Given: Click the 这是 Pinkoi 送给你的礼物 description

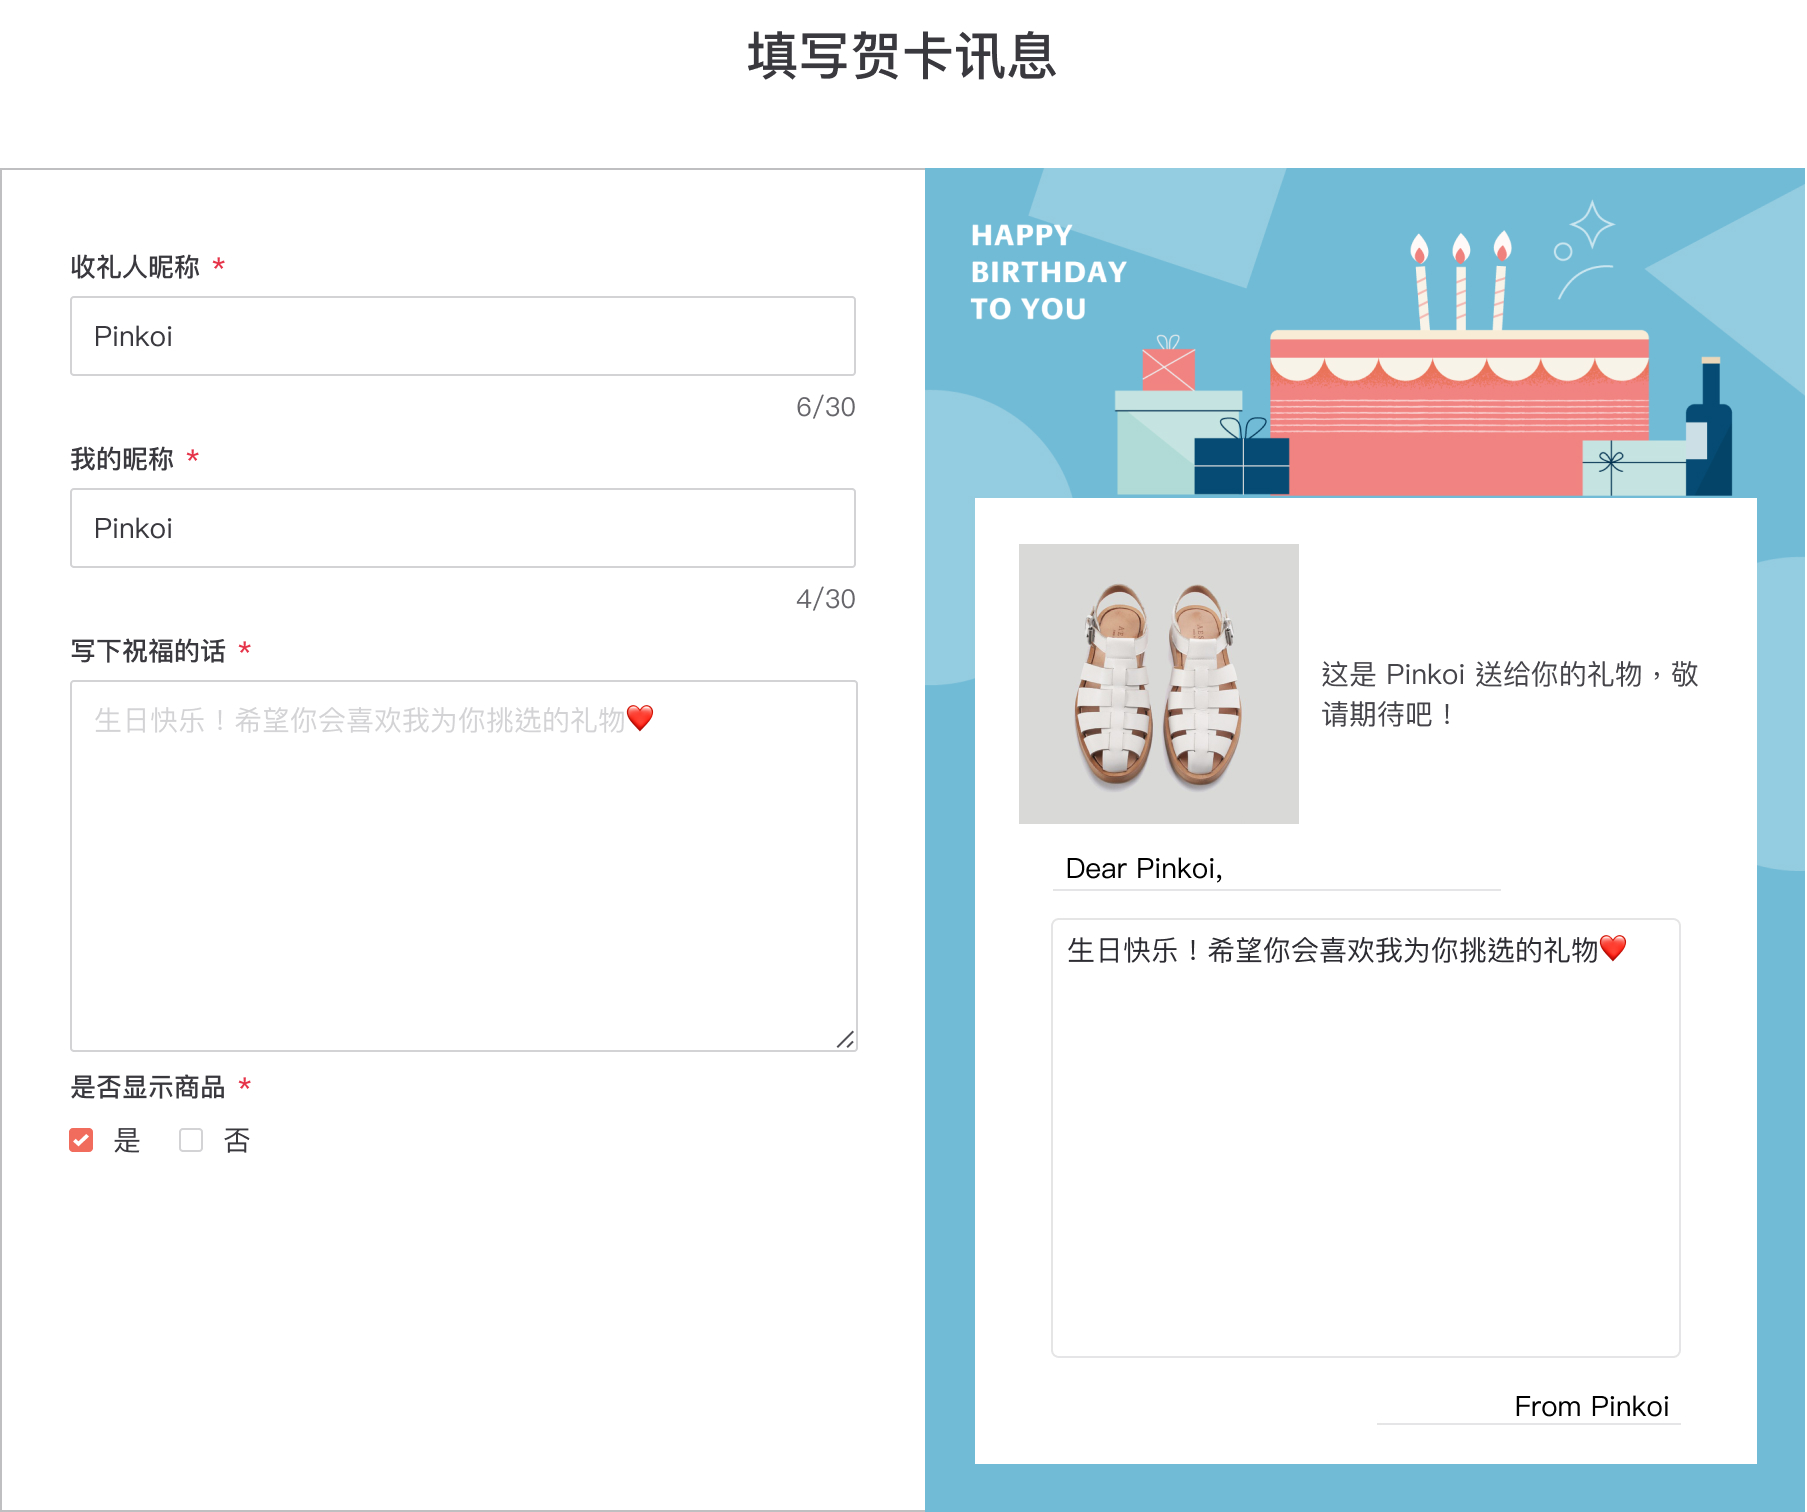Looking at the screenshot, I should click(x=1510, y=694).
